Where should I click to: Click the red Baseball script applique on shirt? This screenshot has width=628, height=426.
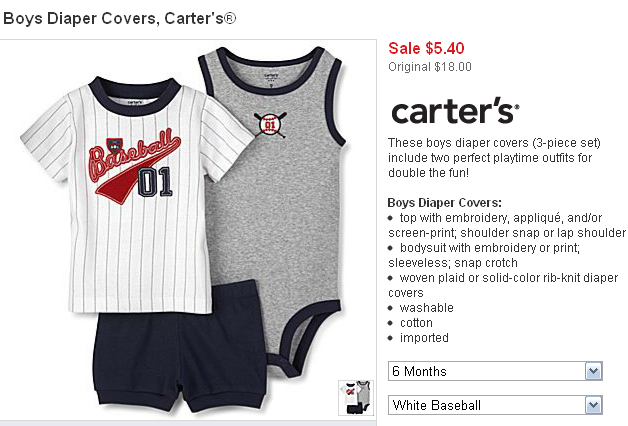pyautogui.click(x=132, y=161)
